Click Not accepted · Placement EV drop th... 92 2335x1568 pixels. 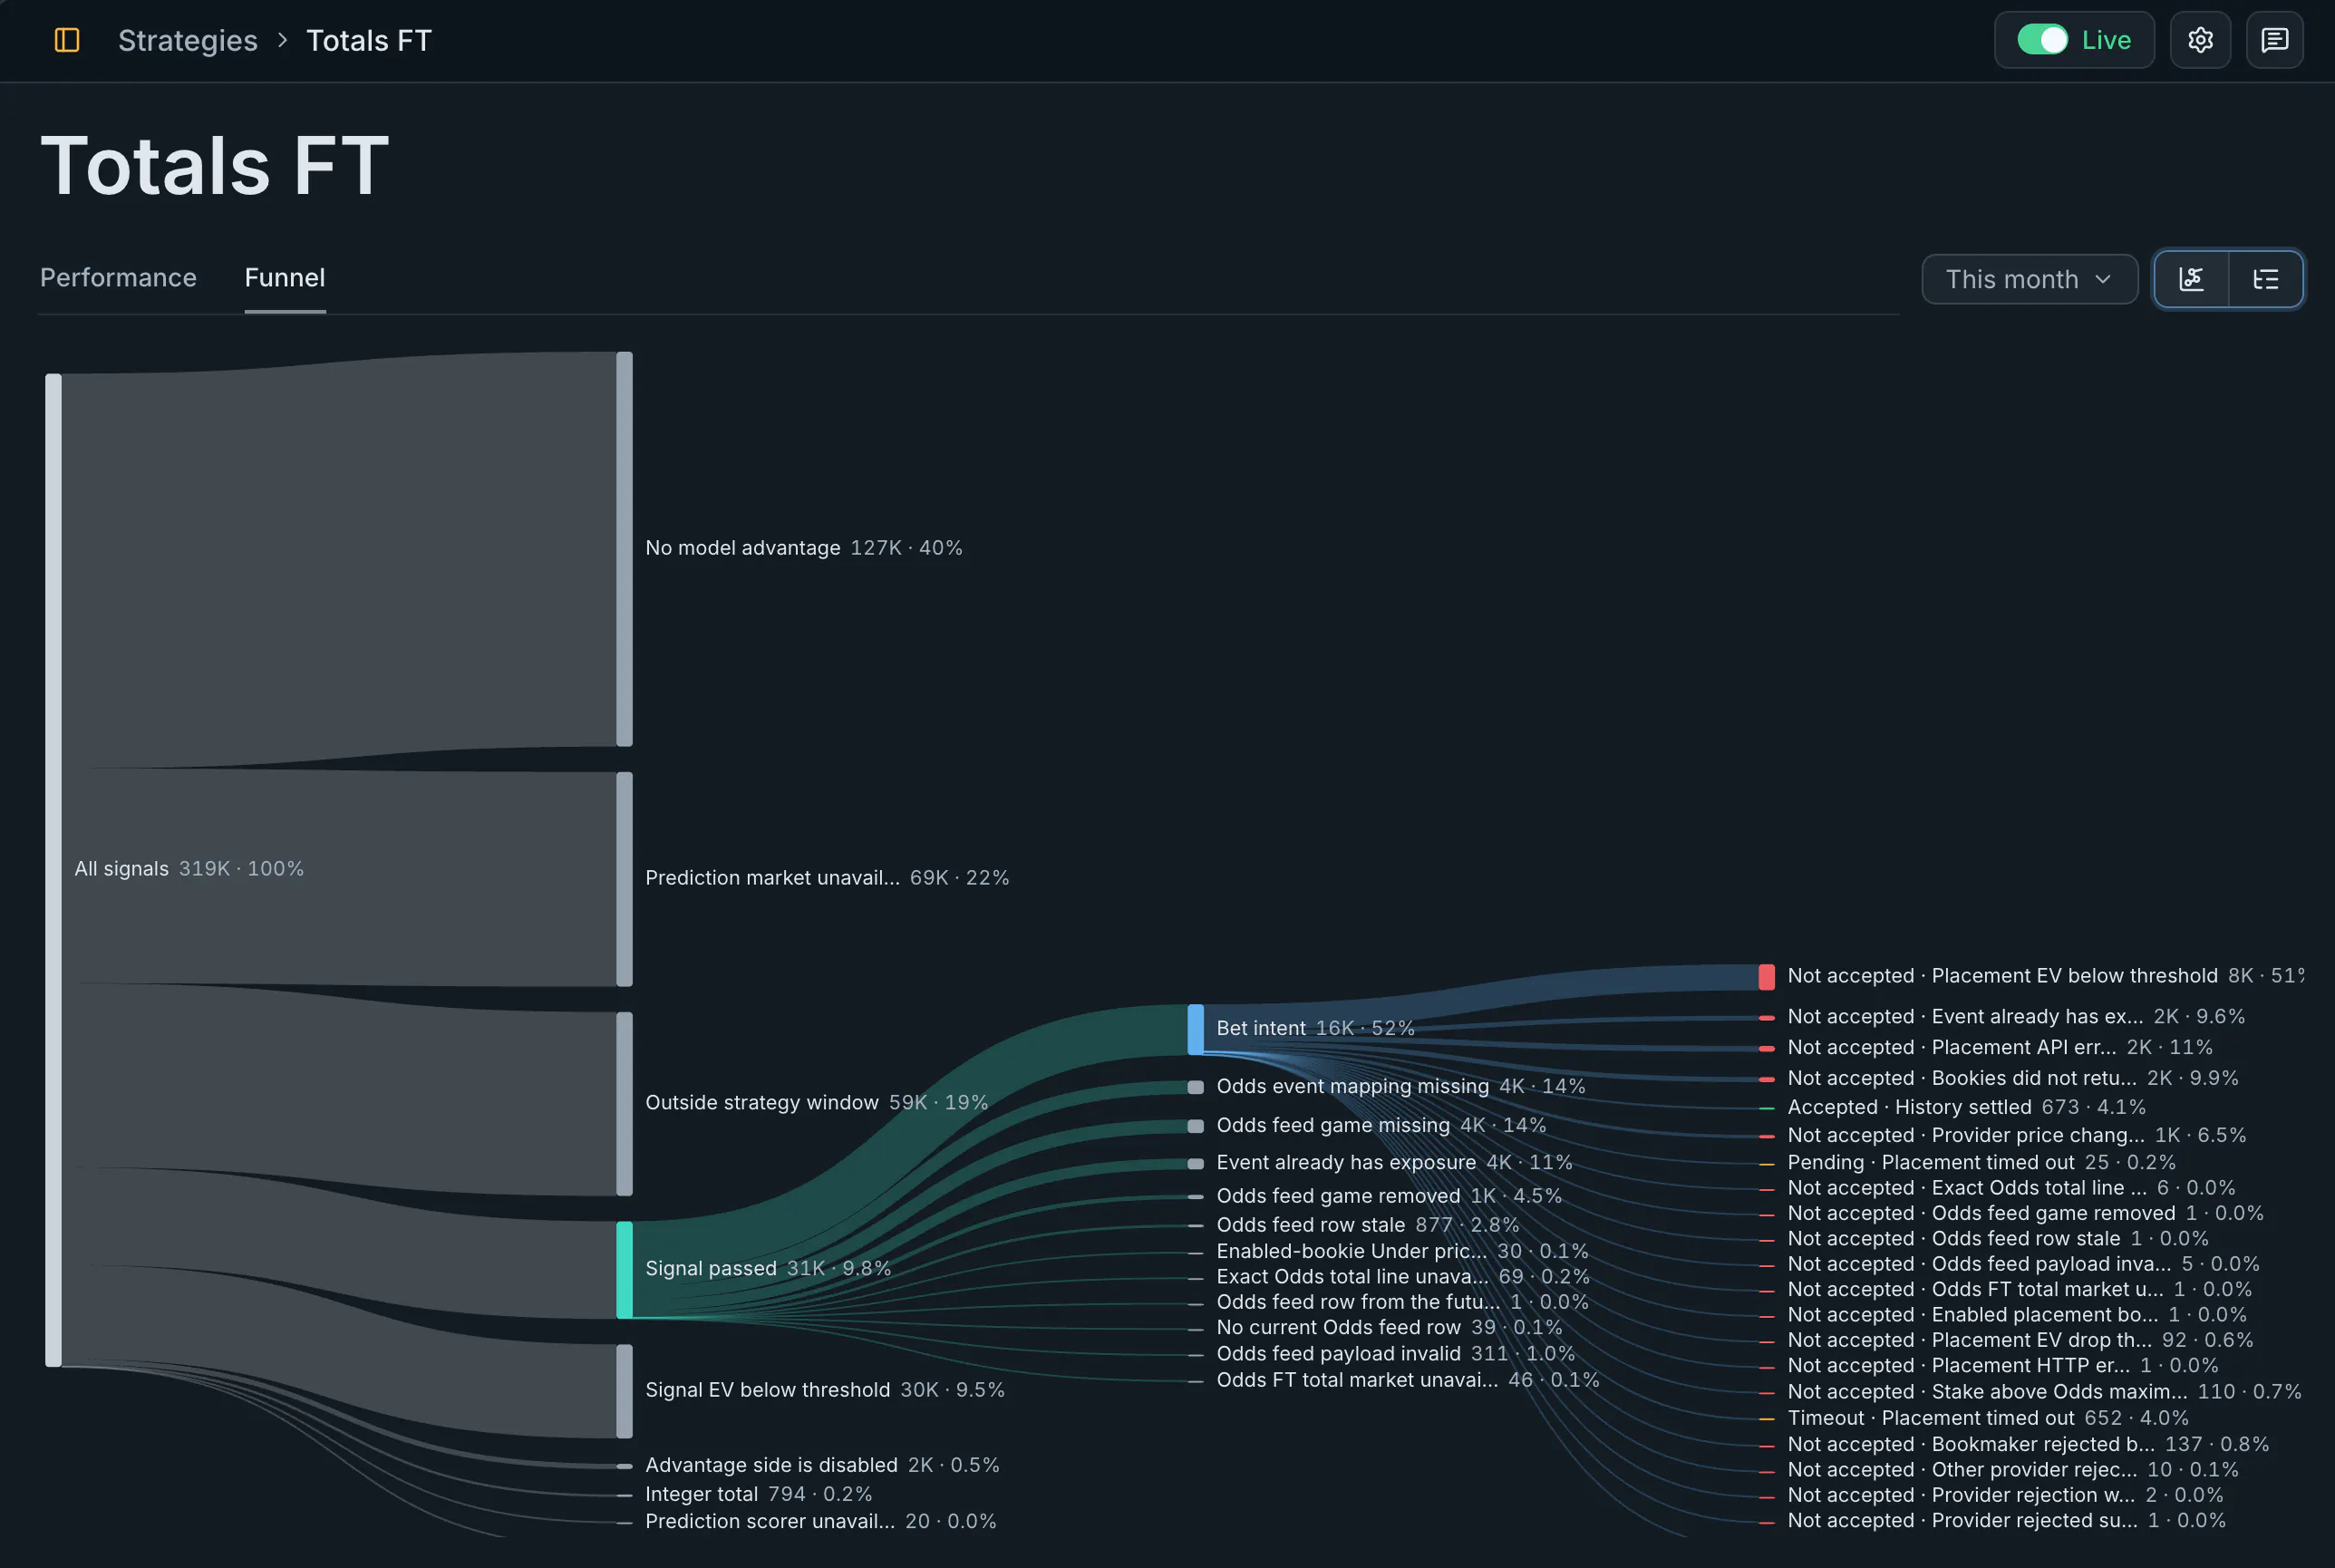tap(2020, 1340)
